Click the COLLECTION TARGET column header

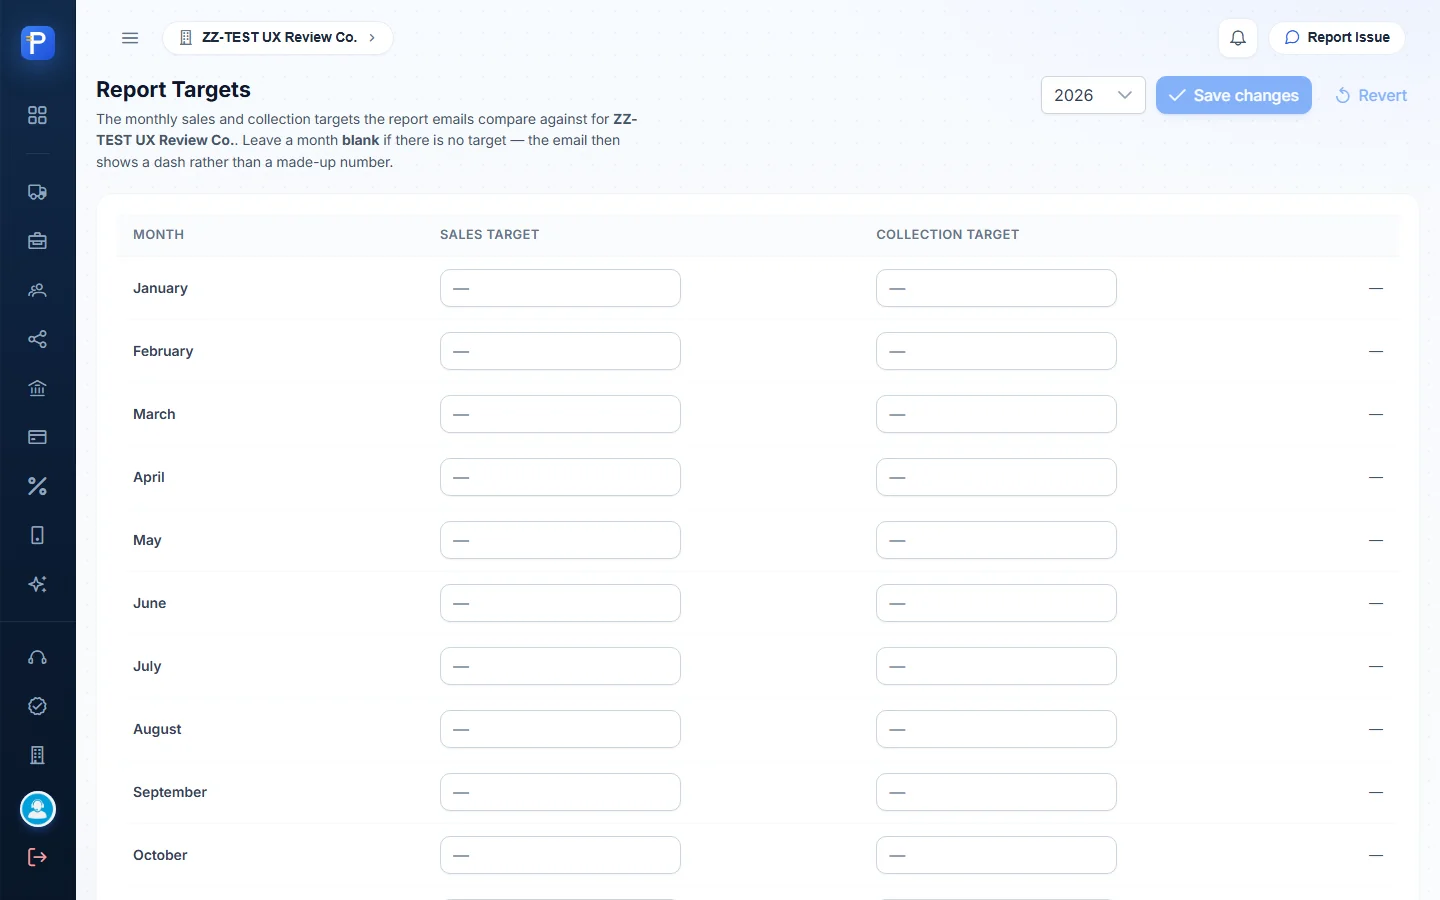[x=947, y=235]
